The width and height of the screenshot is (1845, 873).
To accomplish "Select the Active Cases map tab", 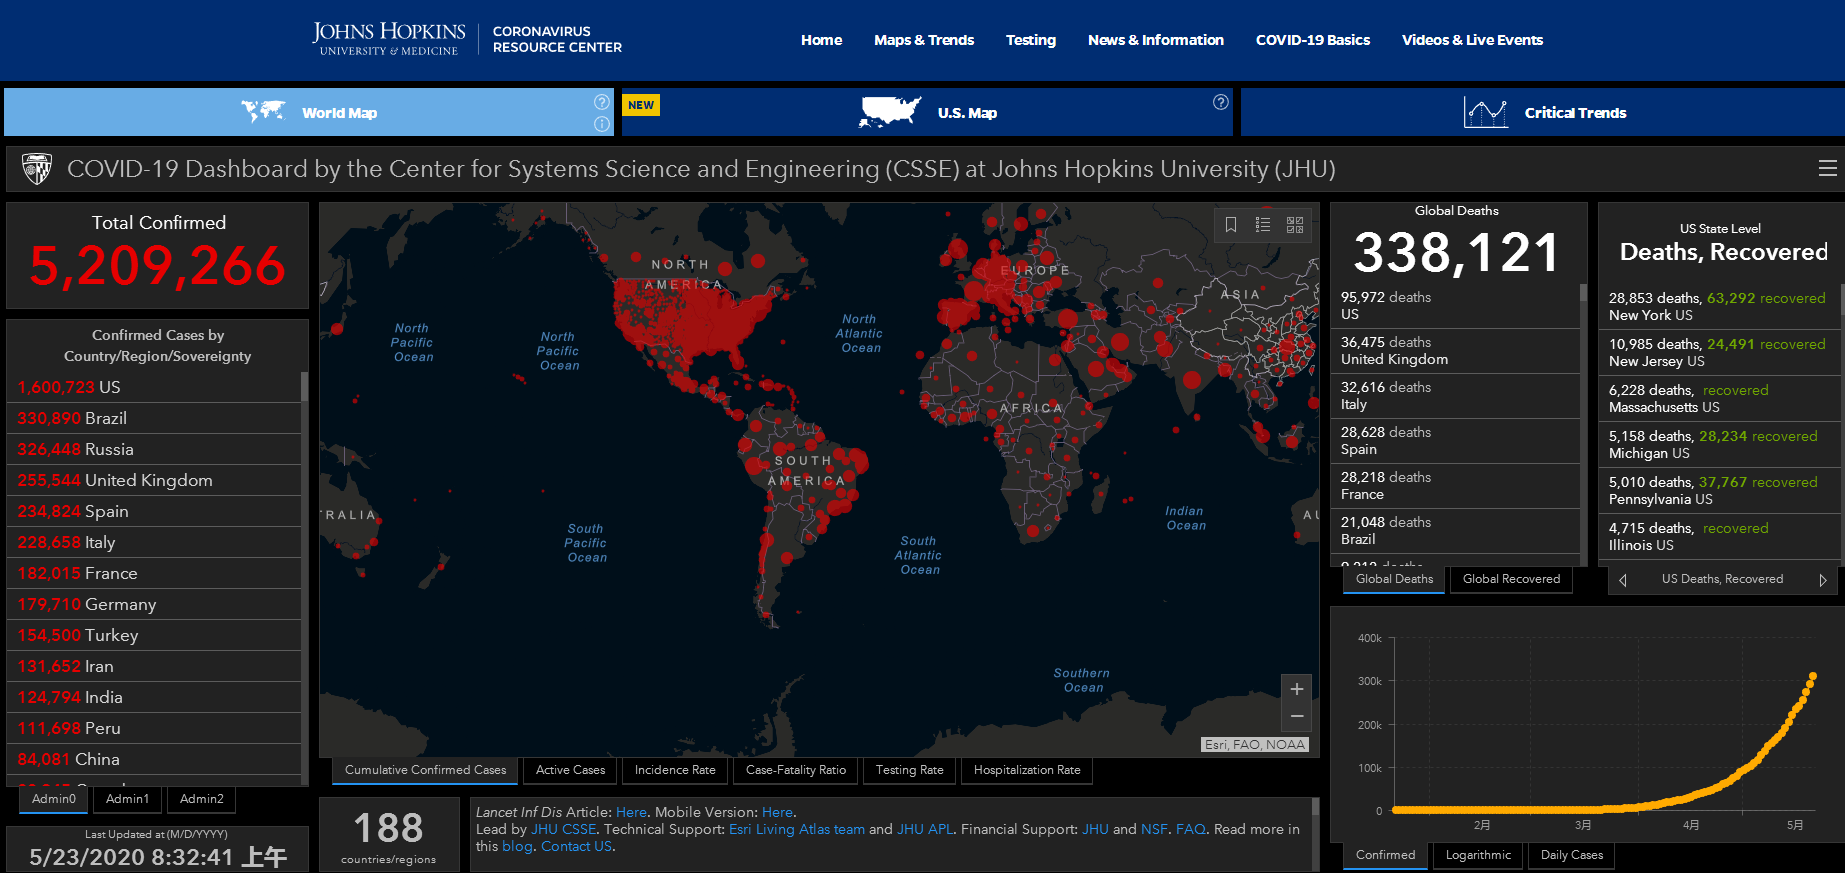I will pyautogui.click(x=570, y=770).
